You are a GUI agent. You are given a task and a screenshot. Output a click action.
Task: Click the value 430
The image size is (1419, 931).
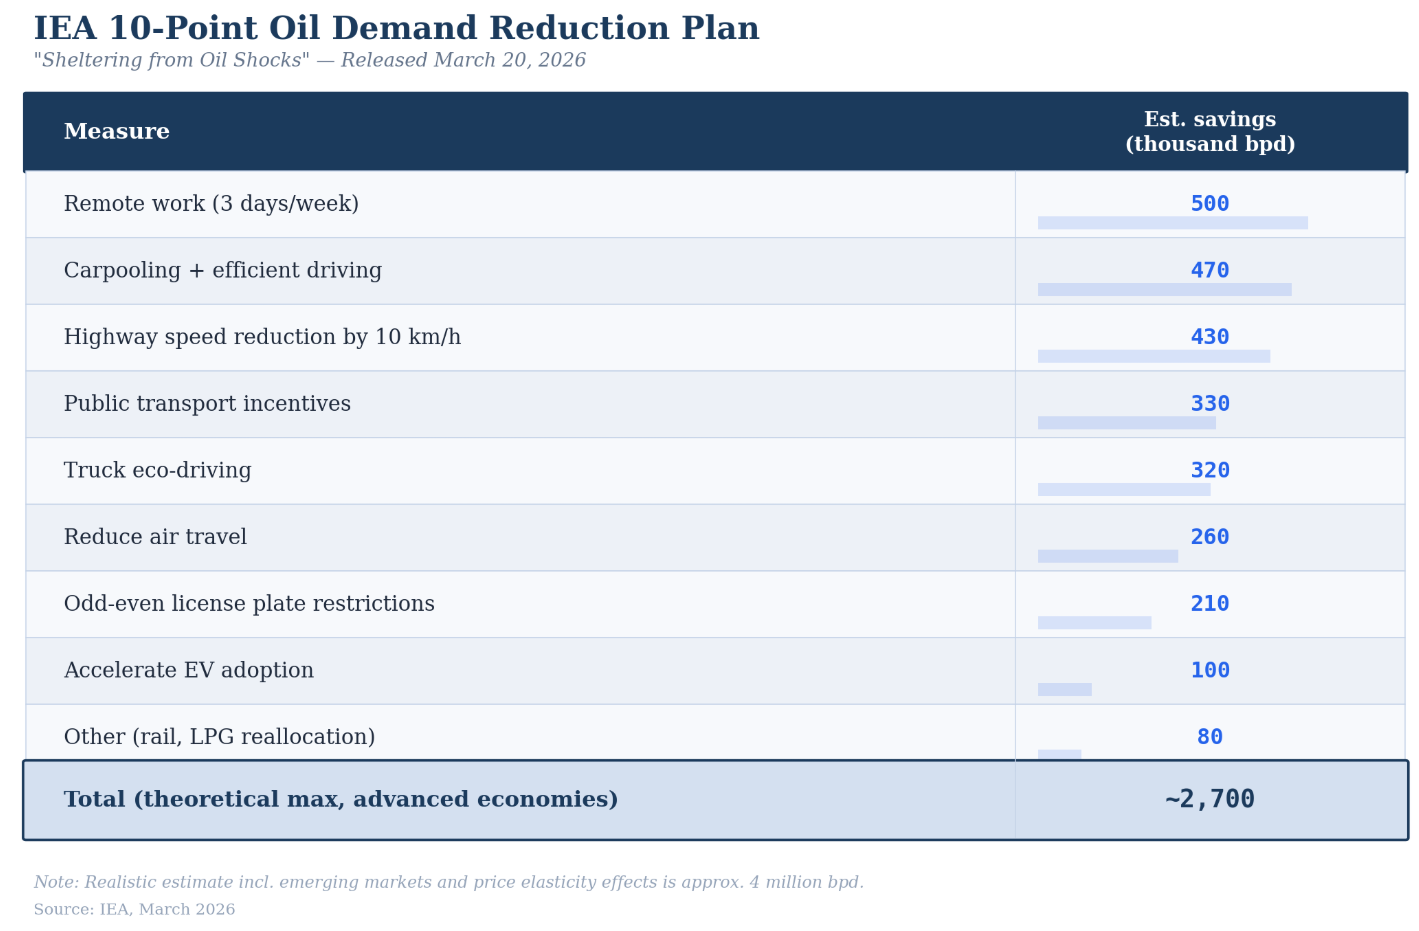coord(1210,337)
